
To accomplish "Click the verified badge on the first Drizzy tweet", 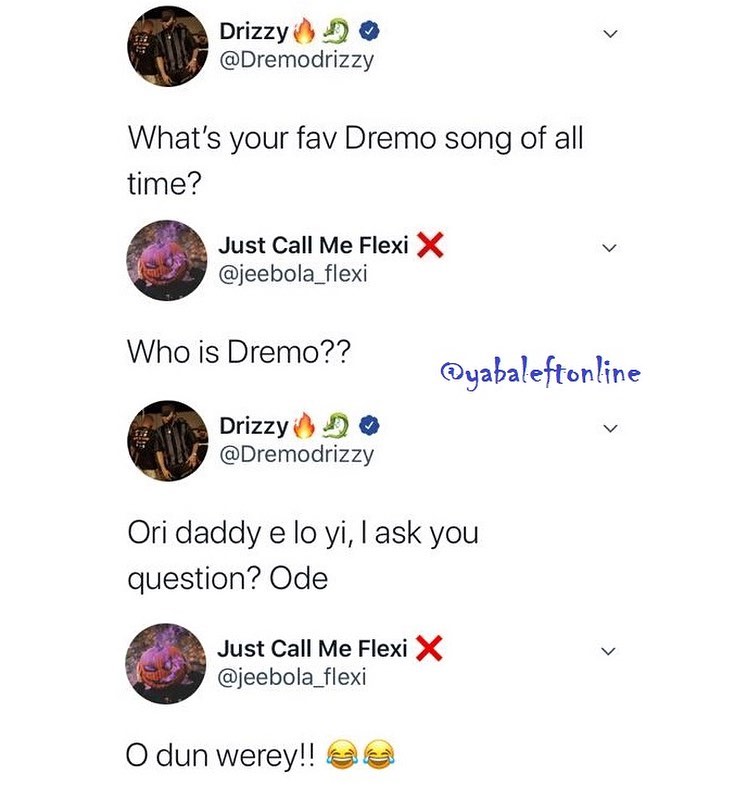I will tap(368, 33).
